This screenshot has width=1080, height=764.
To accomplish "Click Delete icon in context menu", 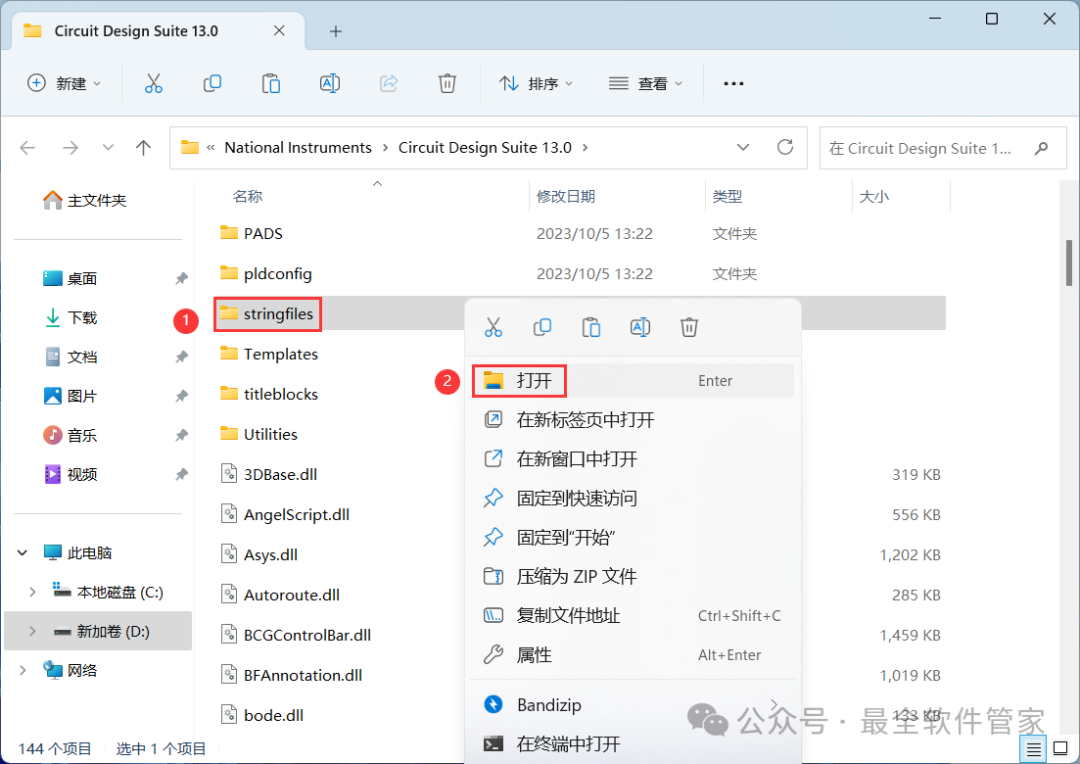I will tap(689, 327).
